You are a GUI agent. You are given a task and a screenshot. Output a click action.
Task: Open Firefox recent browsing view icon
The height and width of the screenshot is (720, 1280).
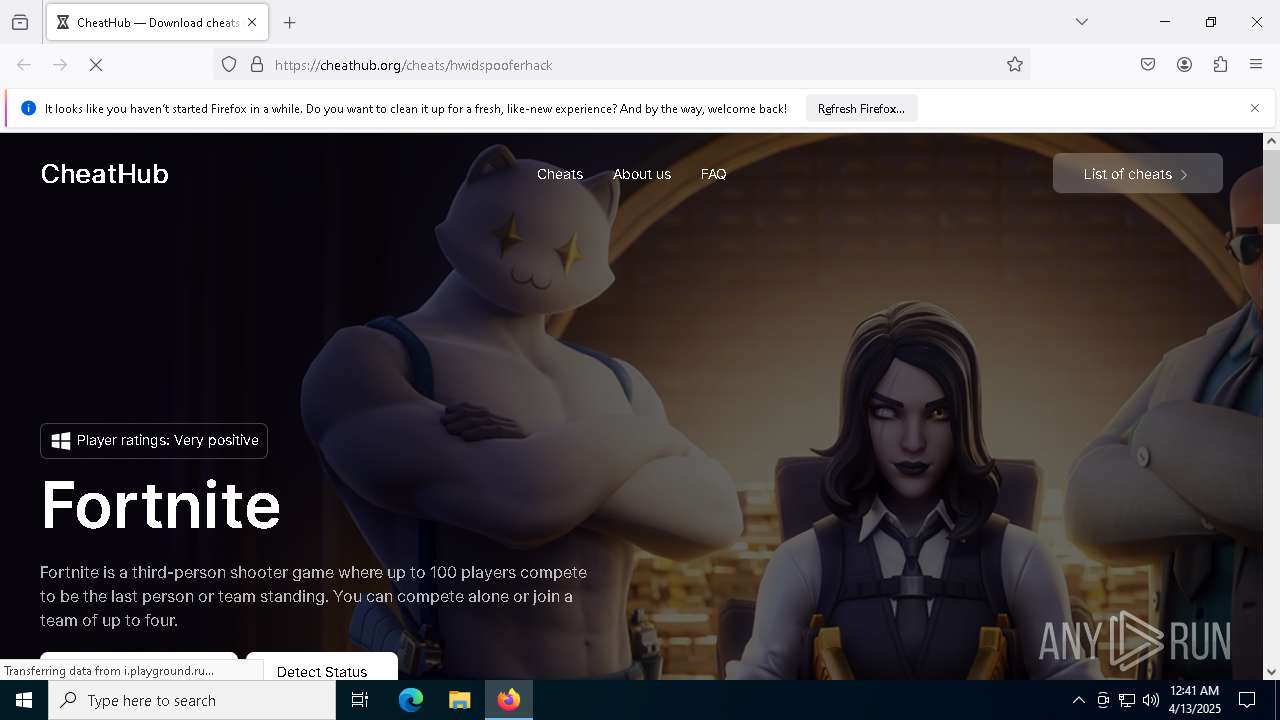tap(20, 22)
